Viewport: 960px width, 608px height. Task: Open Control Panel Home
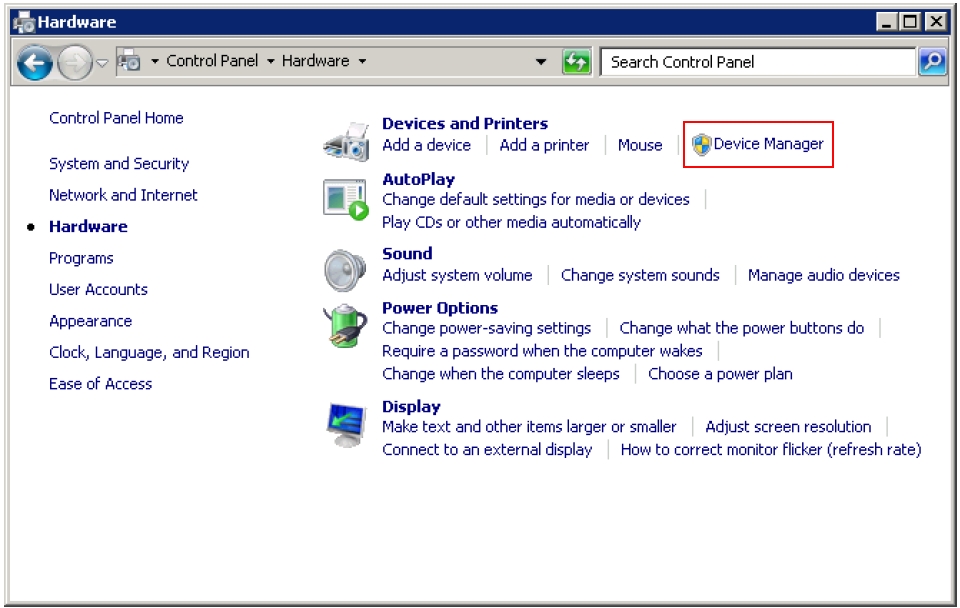tap(115, 117)
